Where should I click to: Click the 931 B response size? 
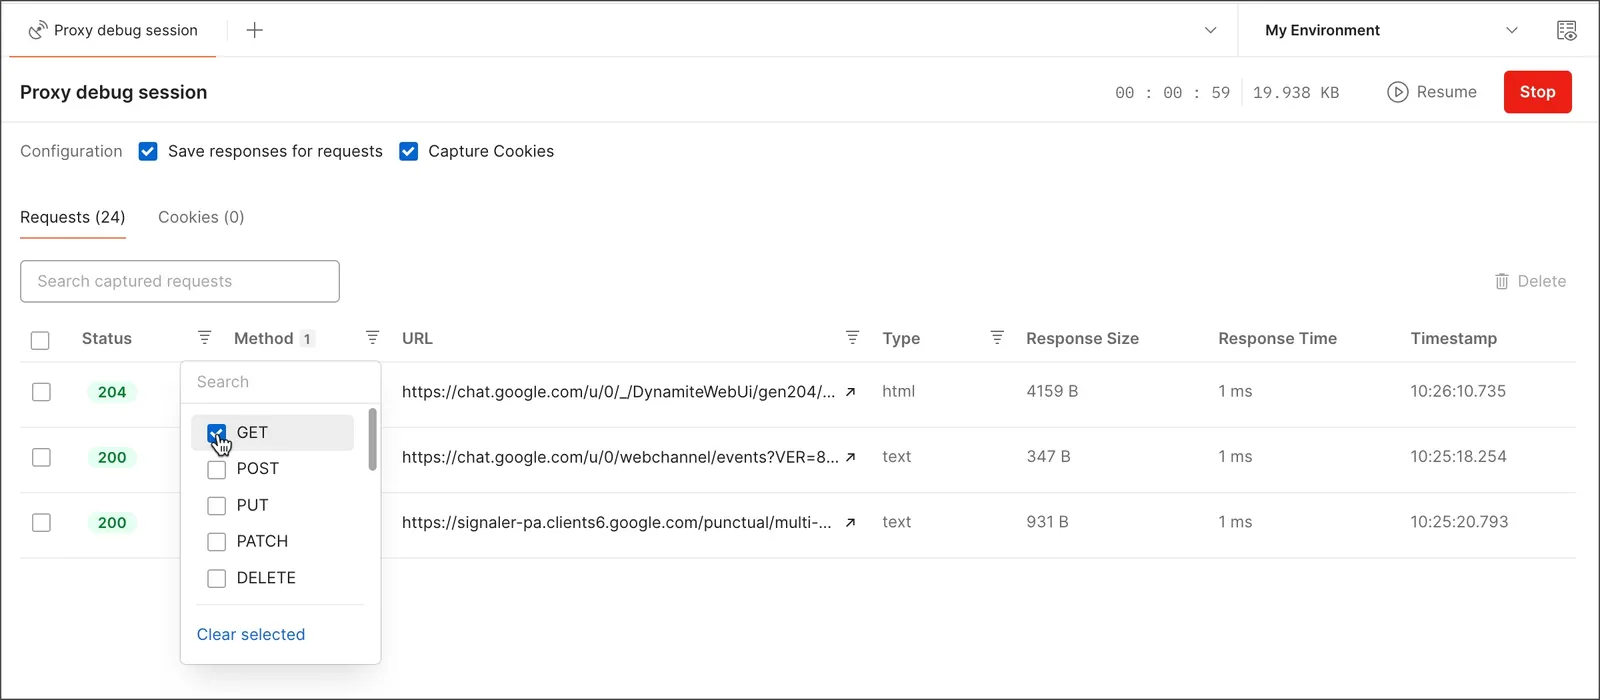(1047, 521)
